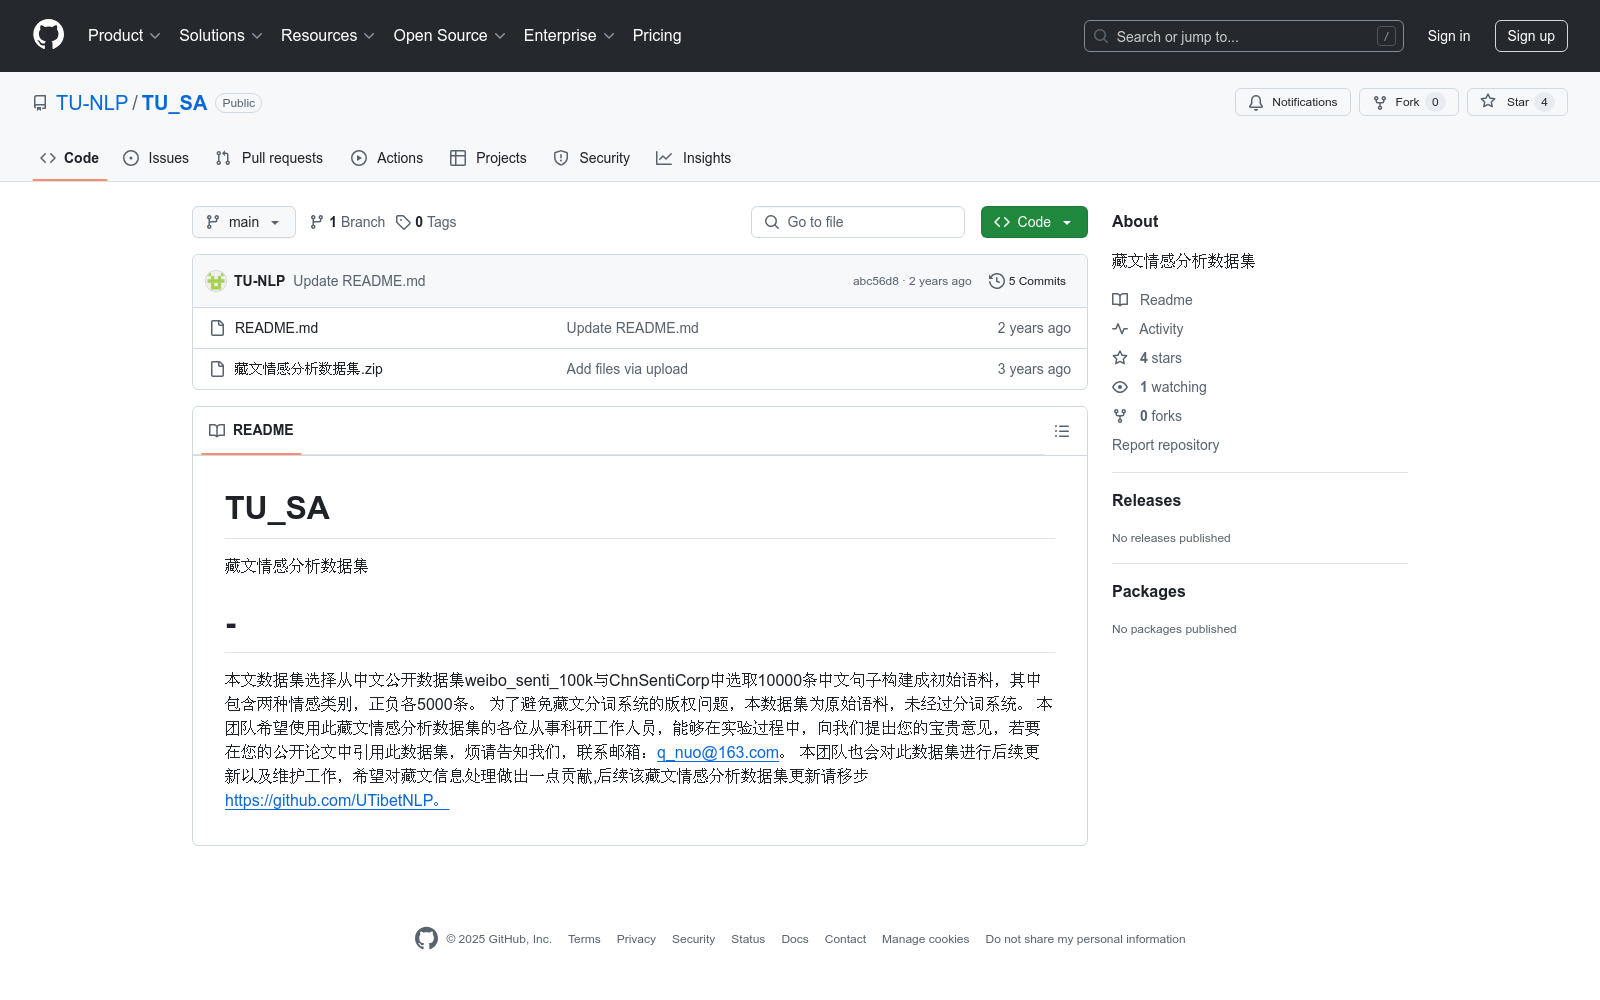The height and width of the screenshot is (1000, 1600).
Task: View the 5 Commits history
Action: tap(1027, 281)
